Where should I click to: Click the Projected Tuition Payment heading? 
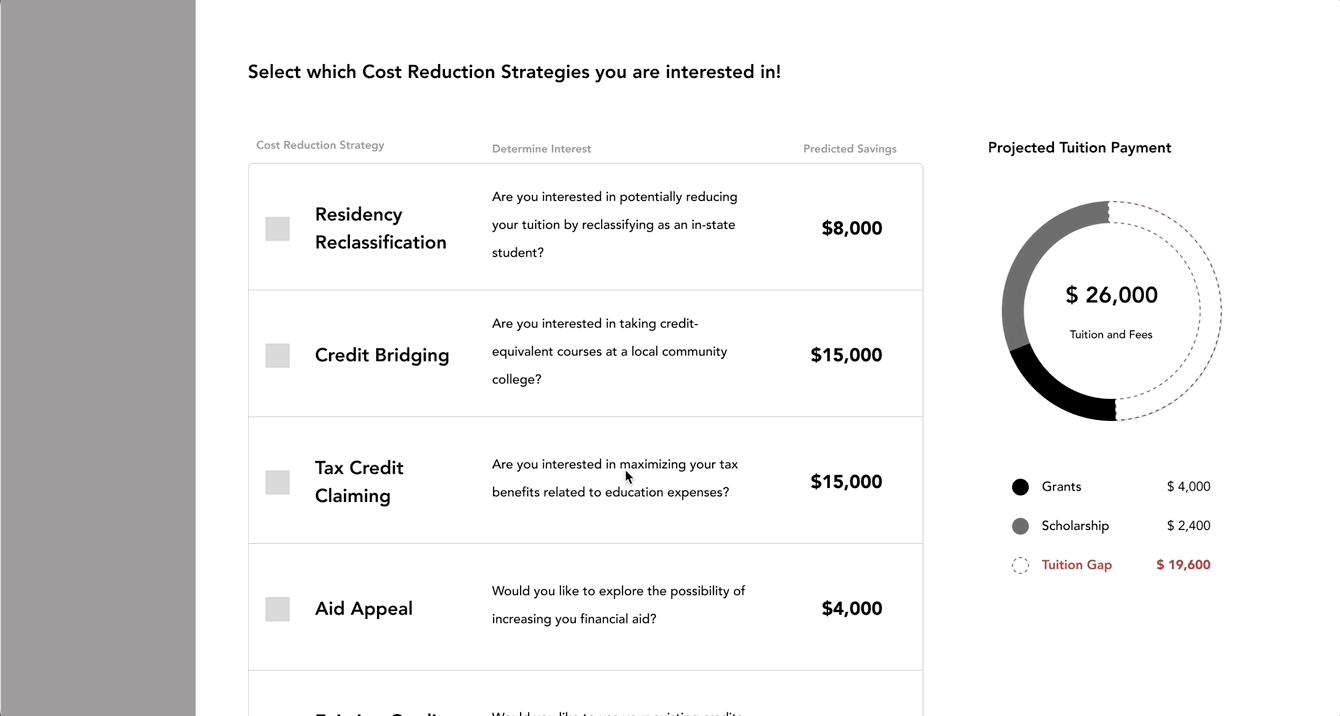pyautogui.click(x=1079, y=148)
